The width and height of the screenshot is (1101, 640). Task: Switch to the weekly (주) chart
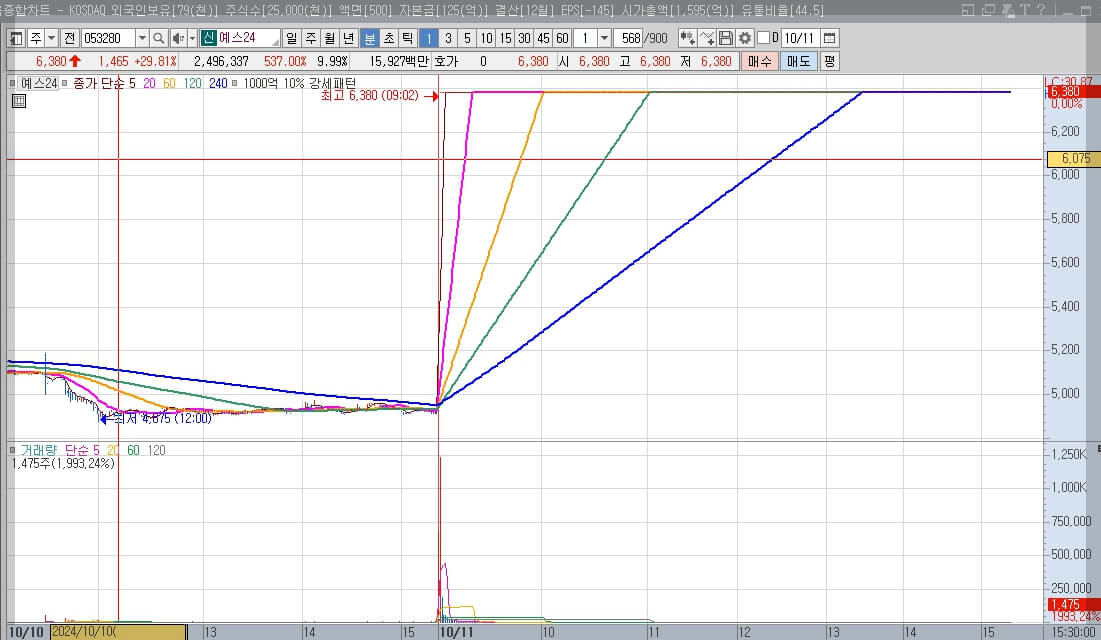click(311, 38)
